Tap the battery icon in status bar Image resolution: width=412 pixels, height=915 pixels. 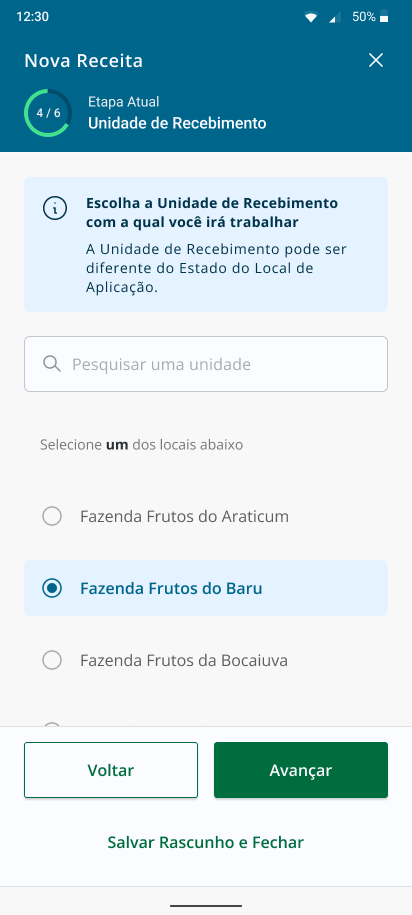click(x=383, y=17)
